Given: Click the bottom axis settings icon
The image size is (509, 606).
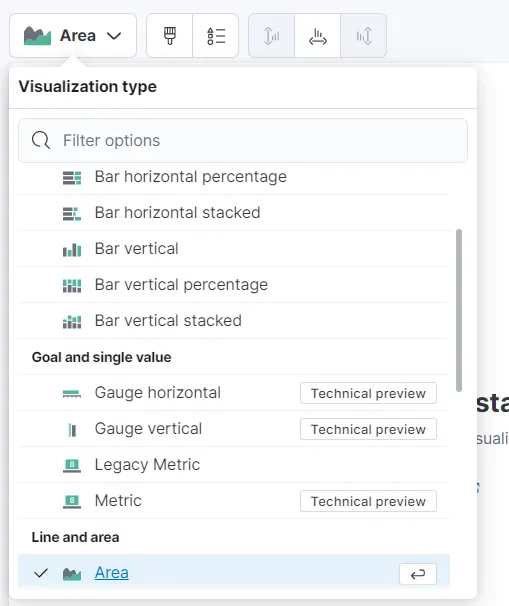Looking at the screenshot, I should (x=318, y=36).
